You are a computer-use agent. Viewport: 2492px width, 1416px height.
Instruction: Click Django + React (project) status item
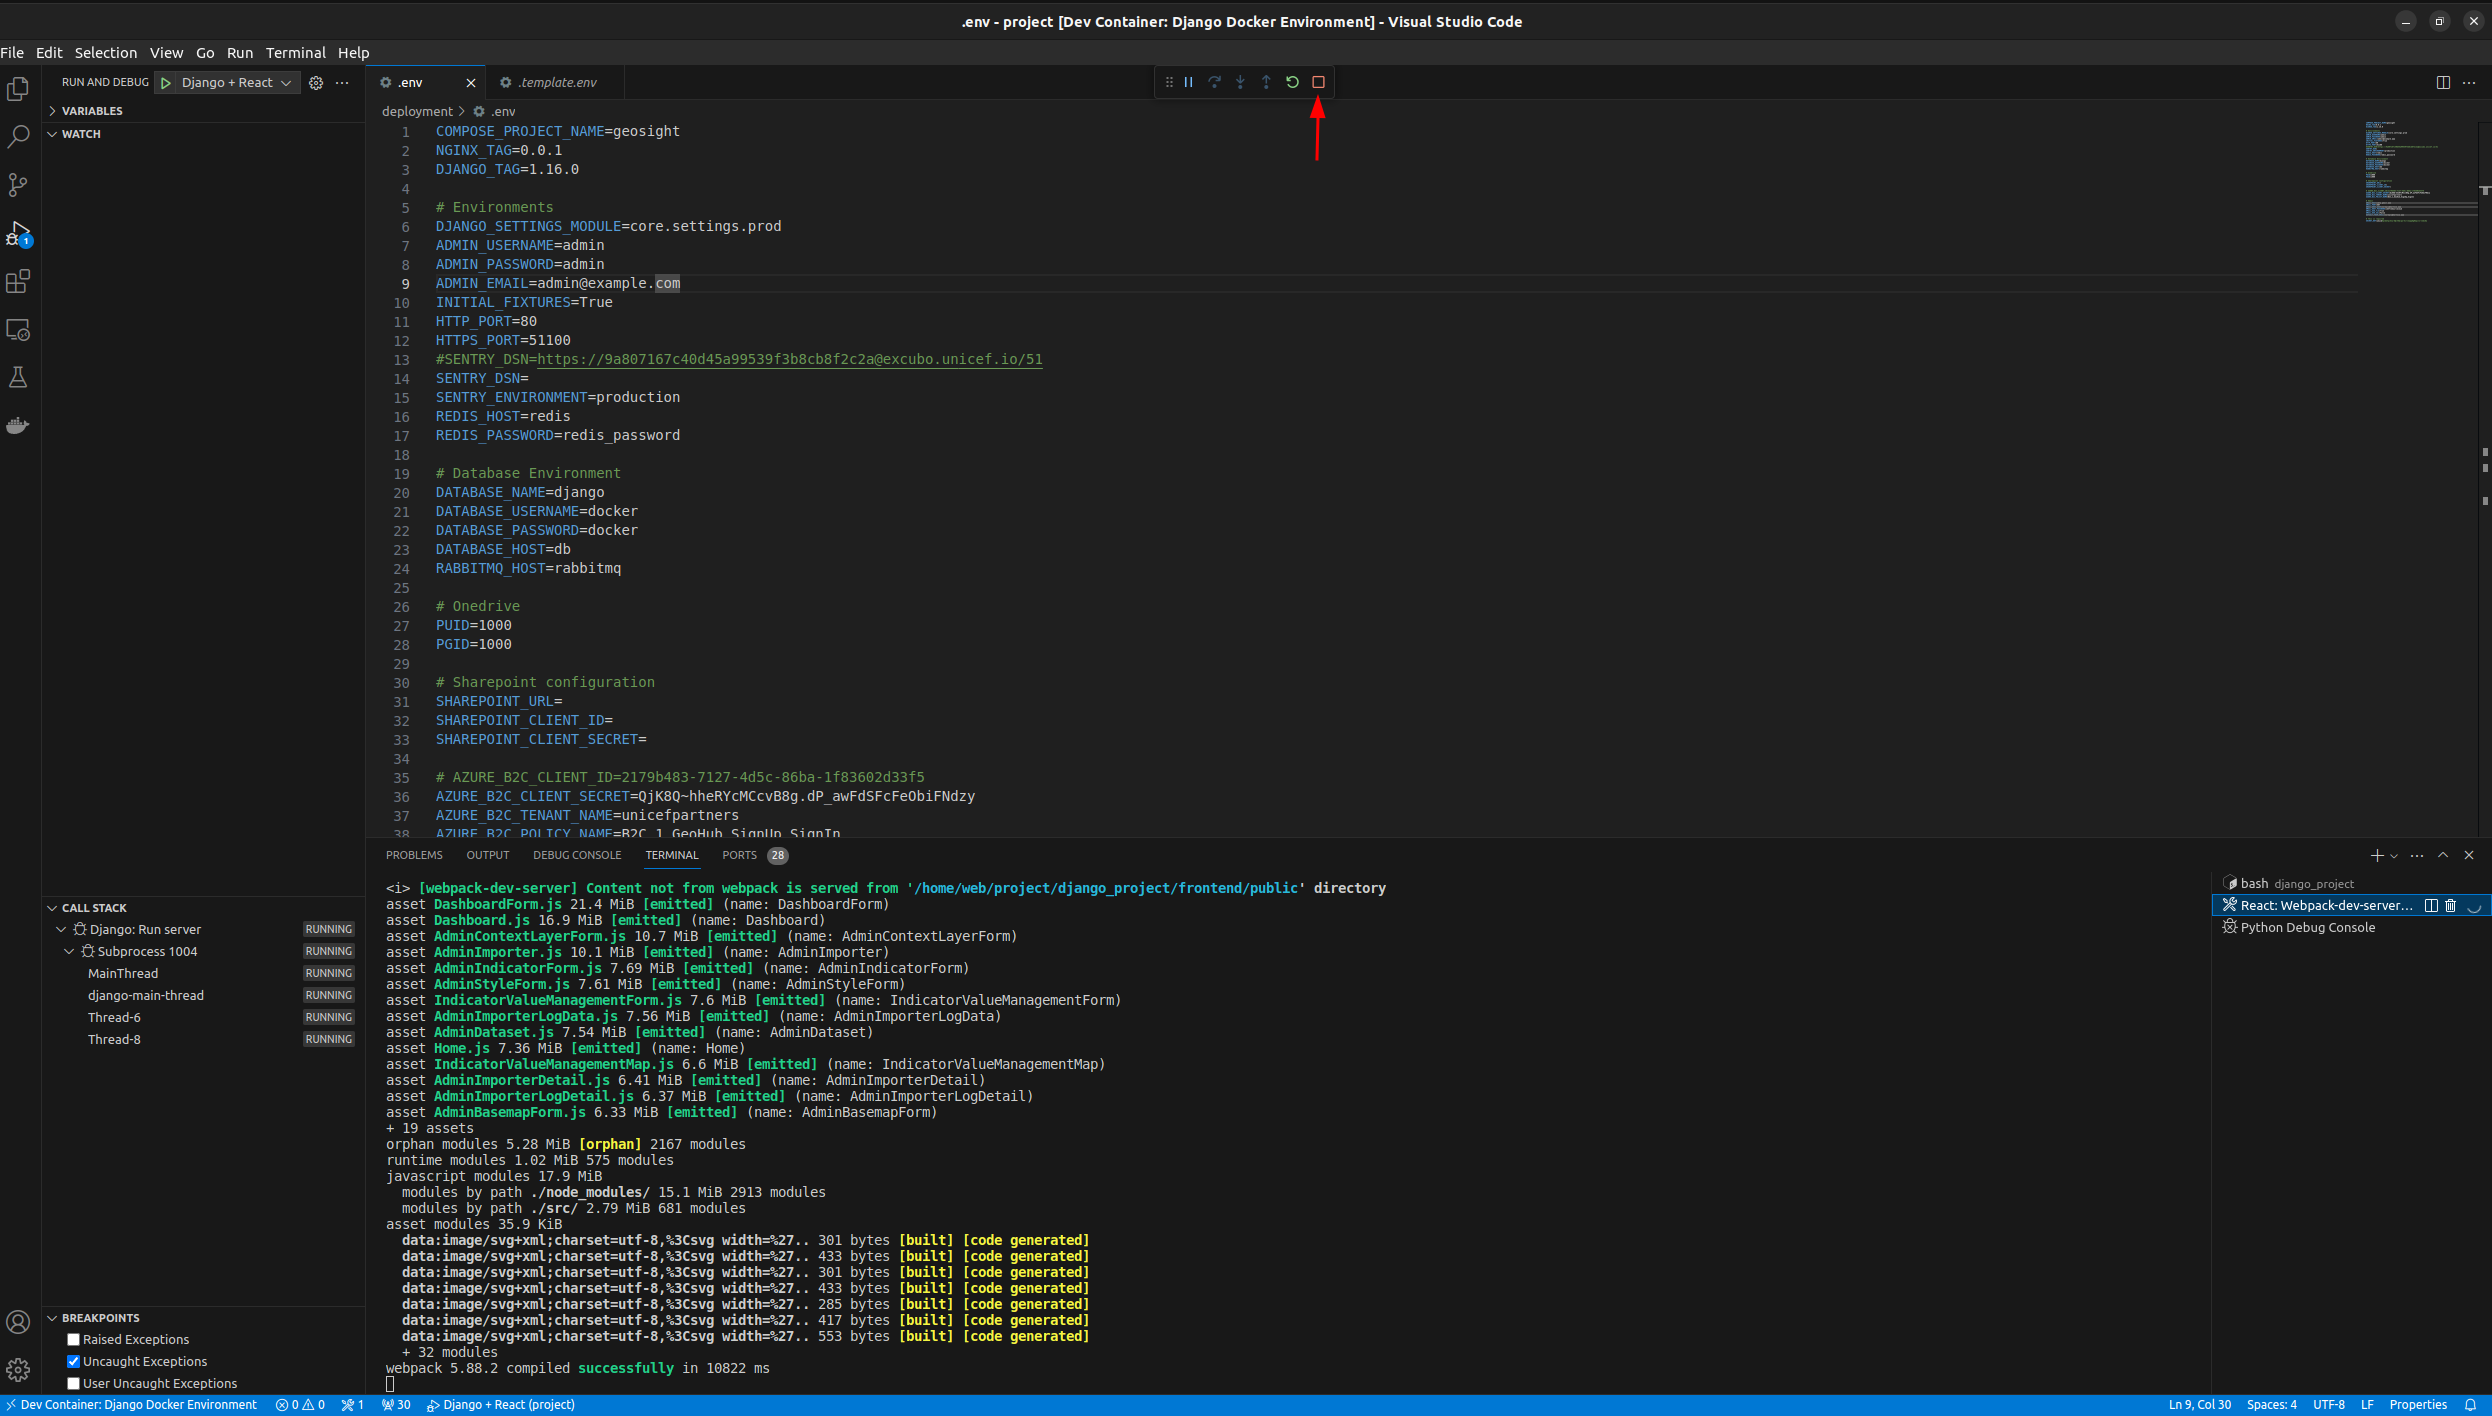(501, 1405)
